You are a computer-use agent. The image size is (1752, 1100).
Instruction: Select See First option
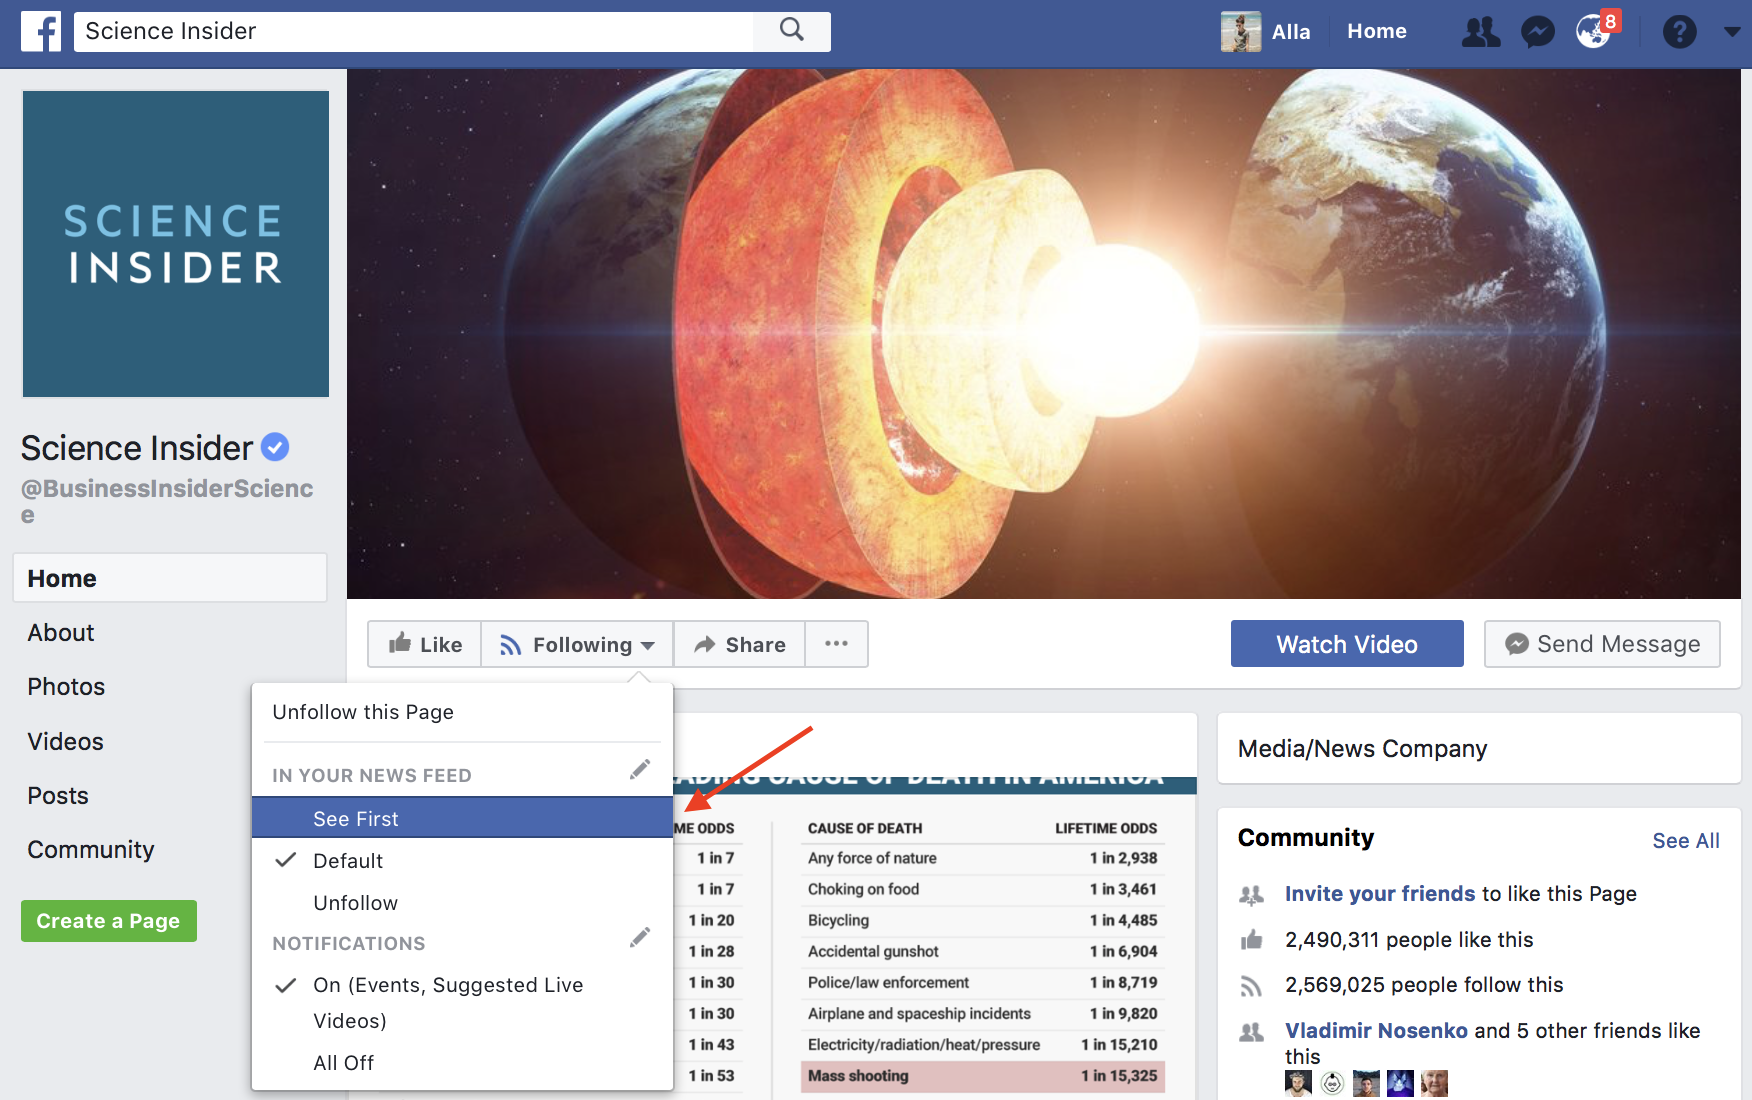point(462,818)
